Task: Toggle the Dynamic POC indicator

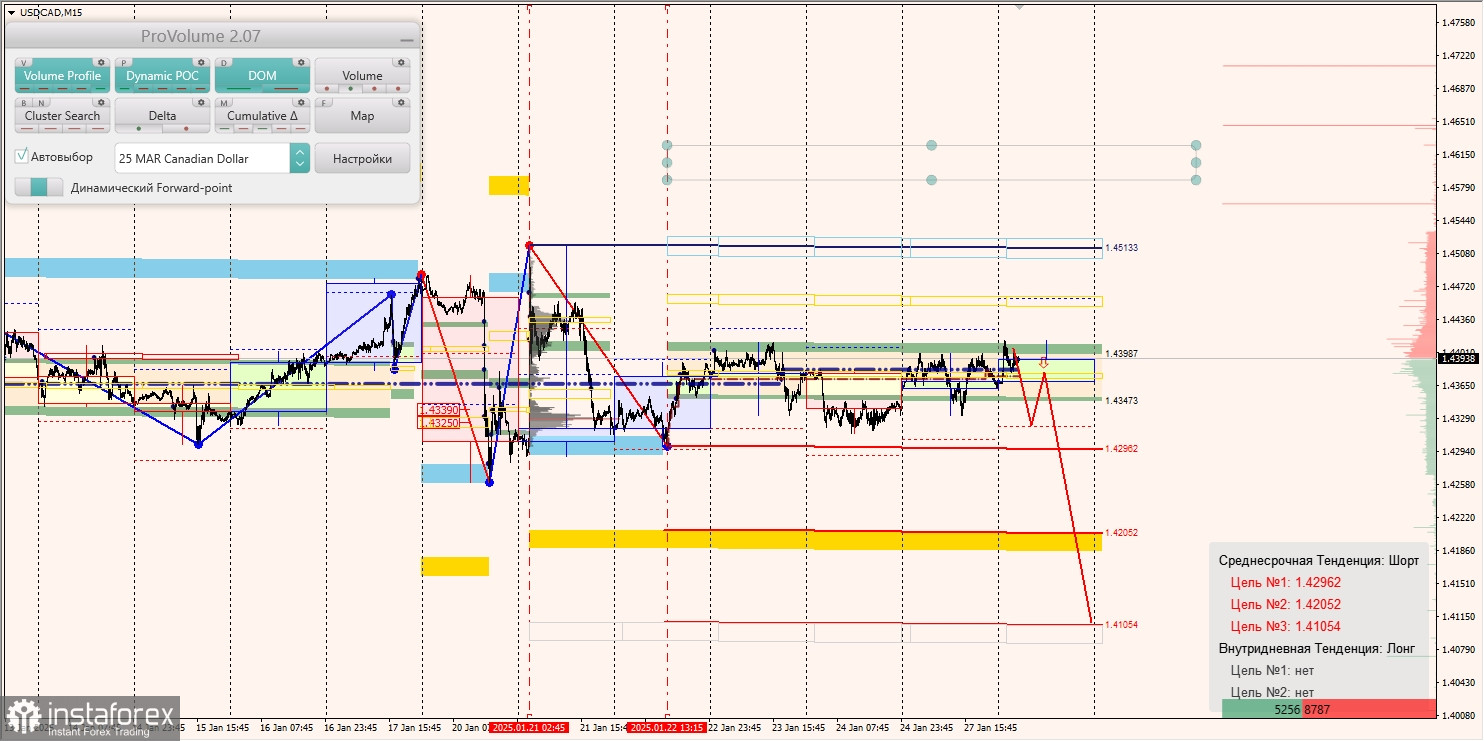Action: click(x=162, y=76)
